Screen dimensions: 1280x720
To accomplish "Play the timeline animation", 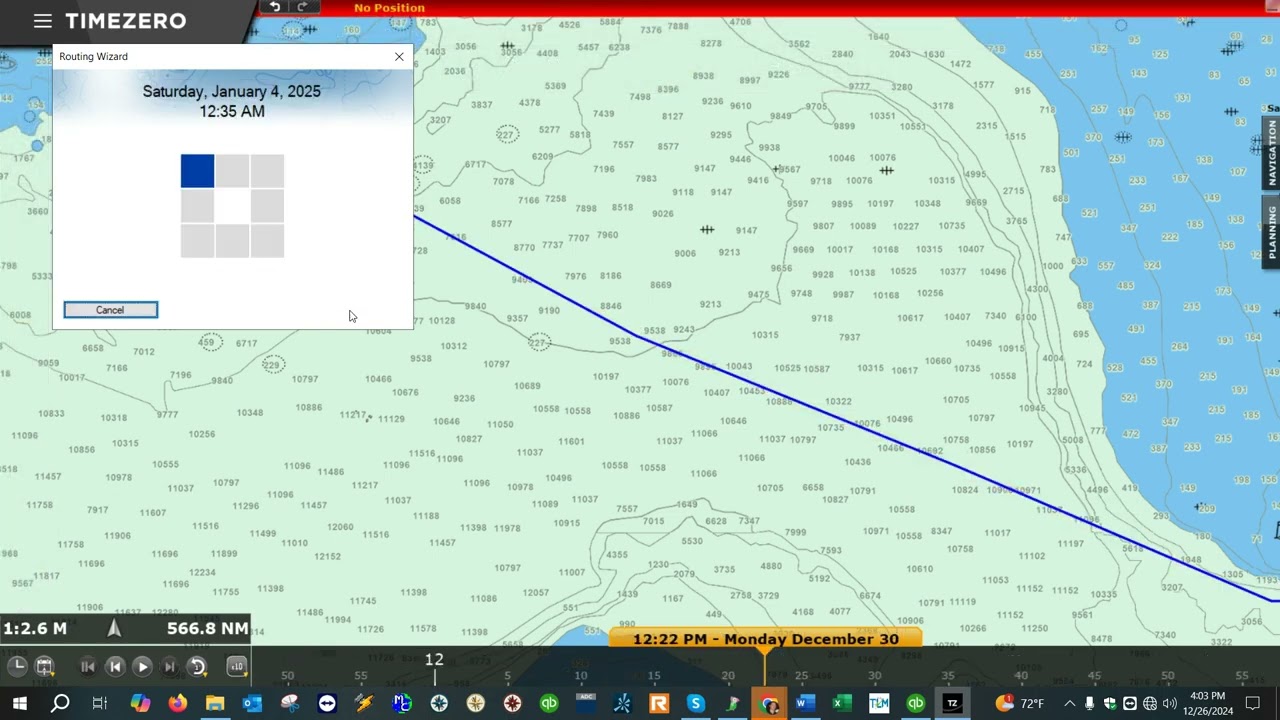I will pyautogui.click(x=142, y=667).
